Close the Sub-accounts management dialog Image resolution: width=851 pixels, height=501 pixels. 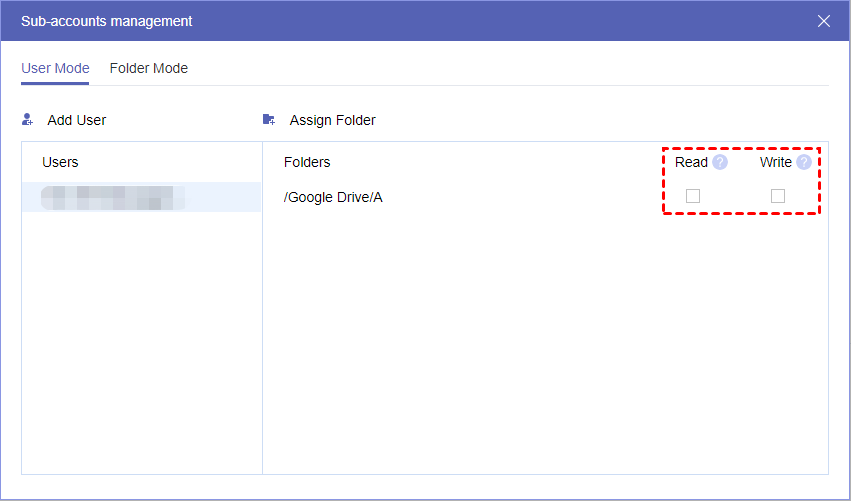(824, 21)
